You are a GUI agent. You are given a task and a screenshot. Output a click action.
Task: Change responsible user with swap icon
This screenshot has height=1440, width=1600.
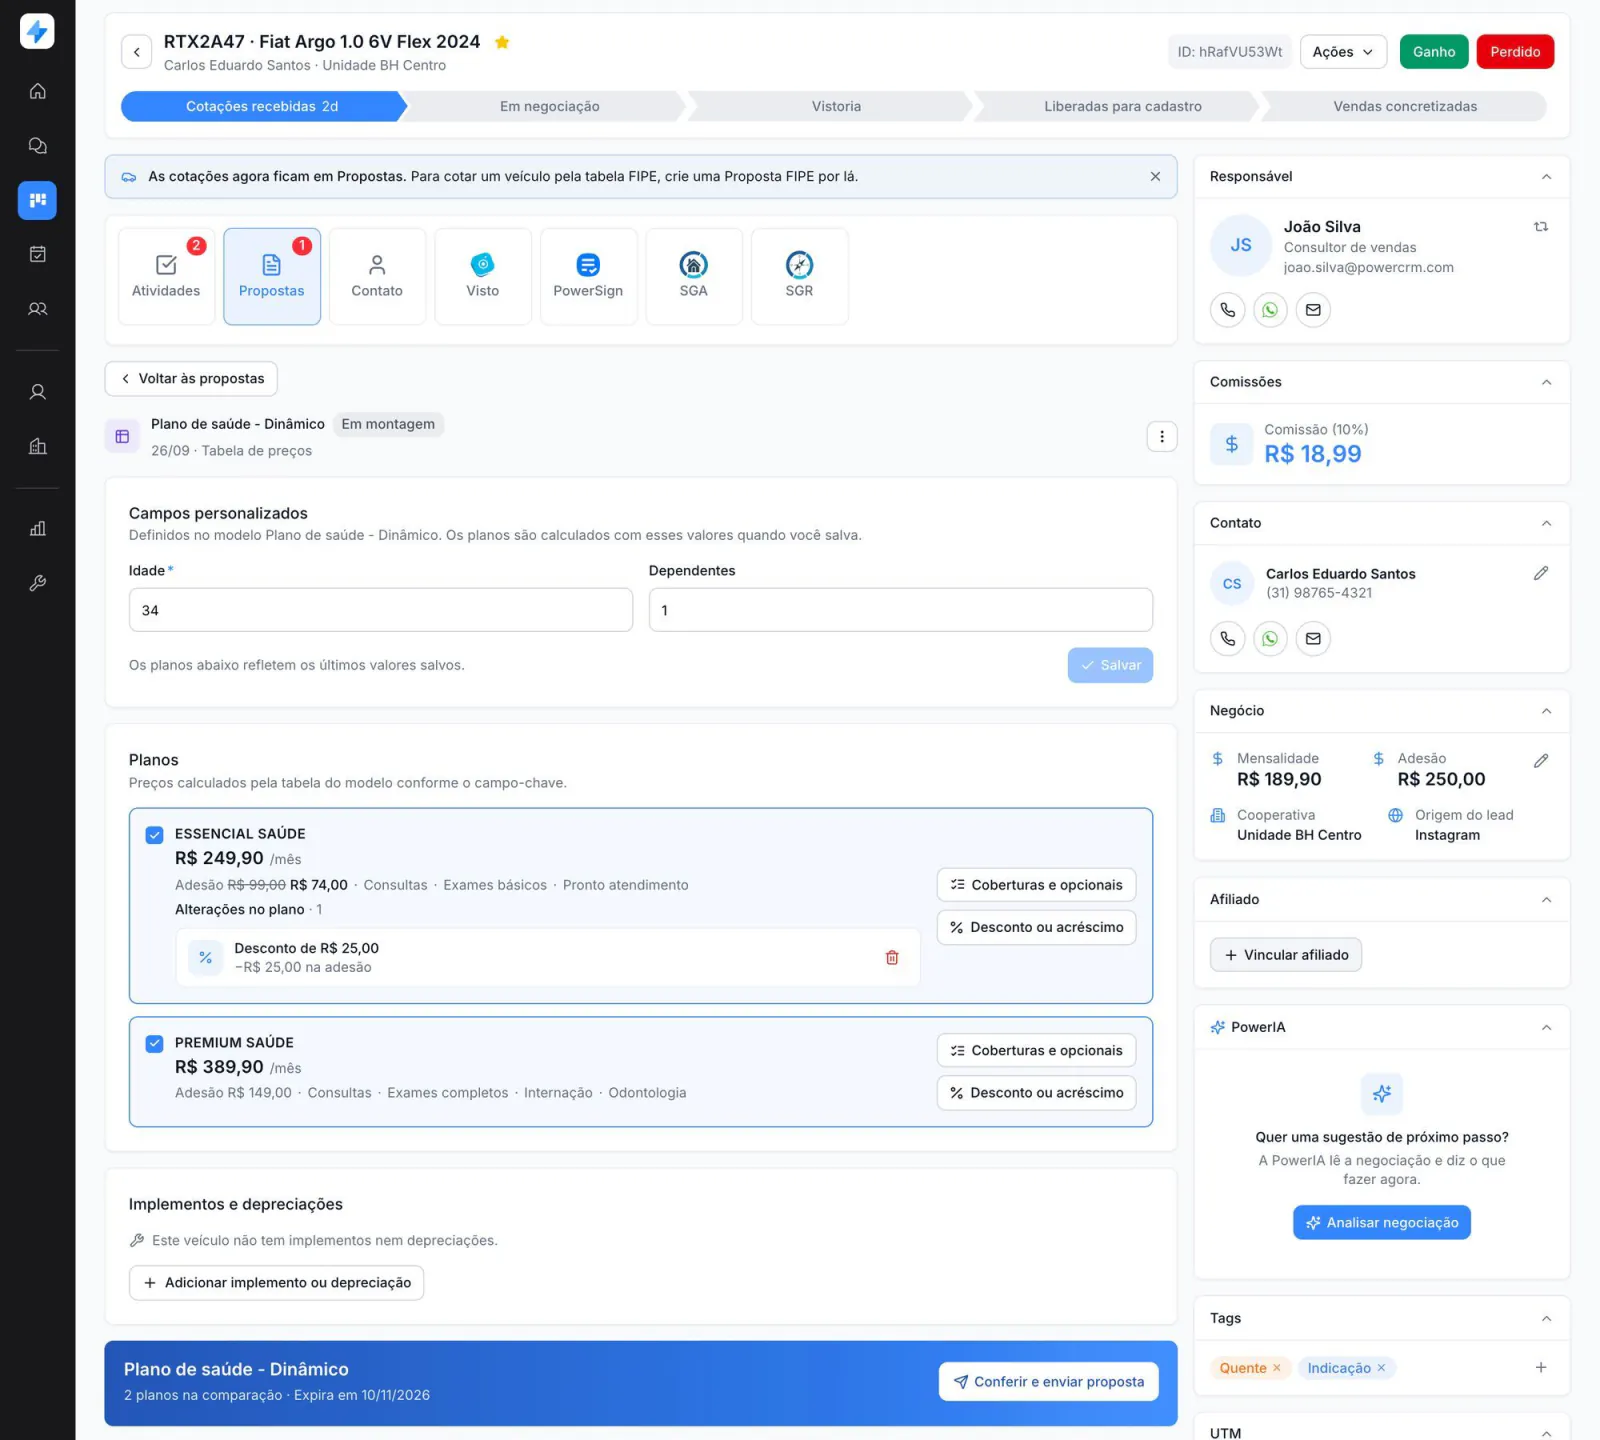tap(1541, 227)
